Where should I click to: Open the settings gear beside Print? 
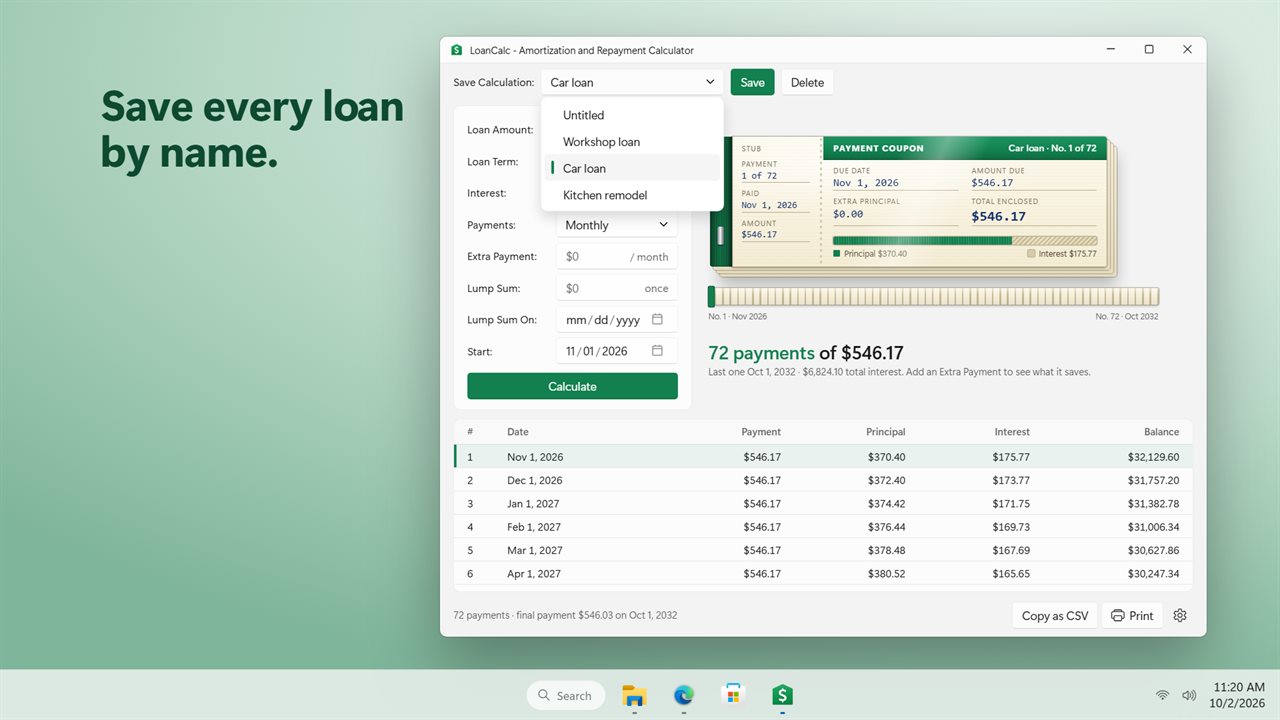(x=1180, y=616)
